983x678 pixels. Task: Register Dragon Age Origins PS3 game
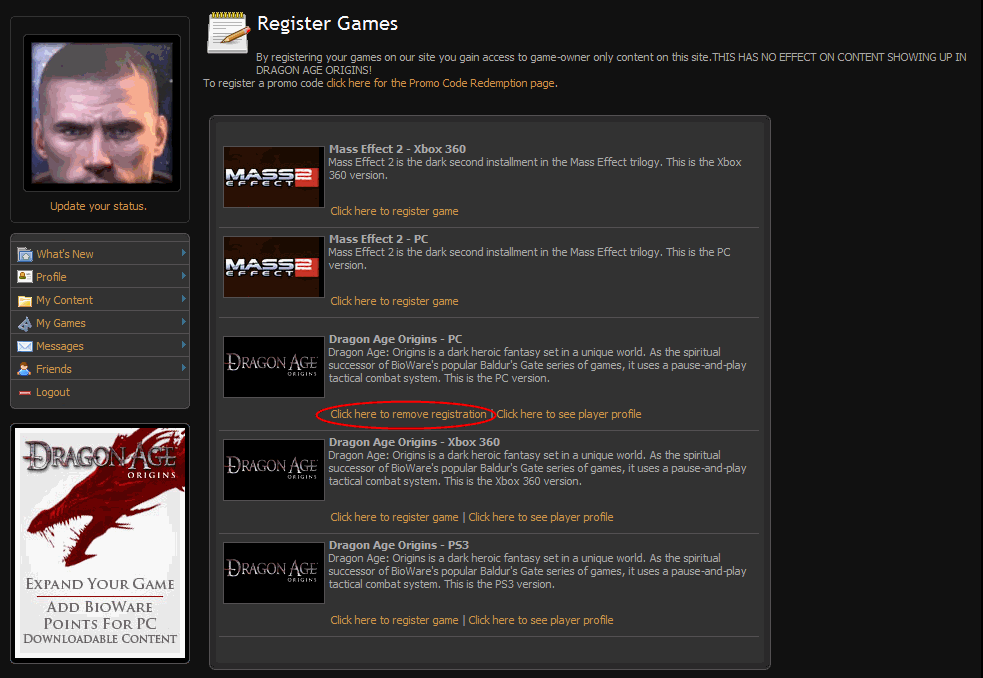[x=394, y=620]
